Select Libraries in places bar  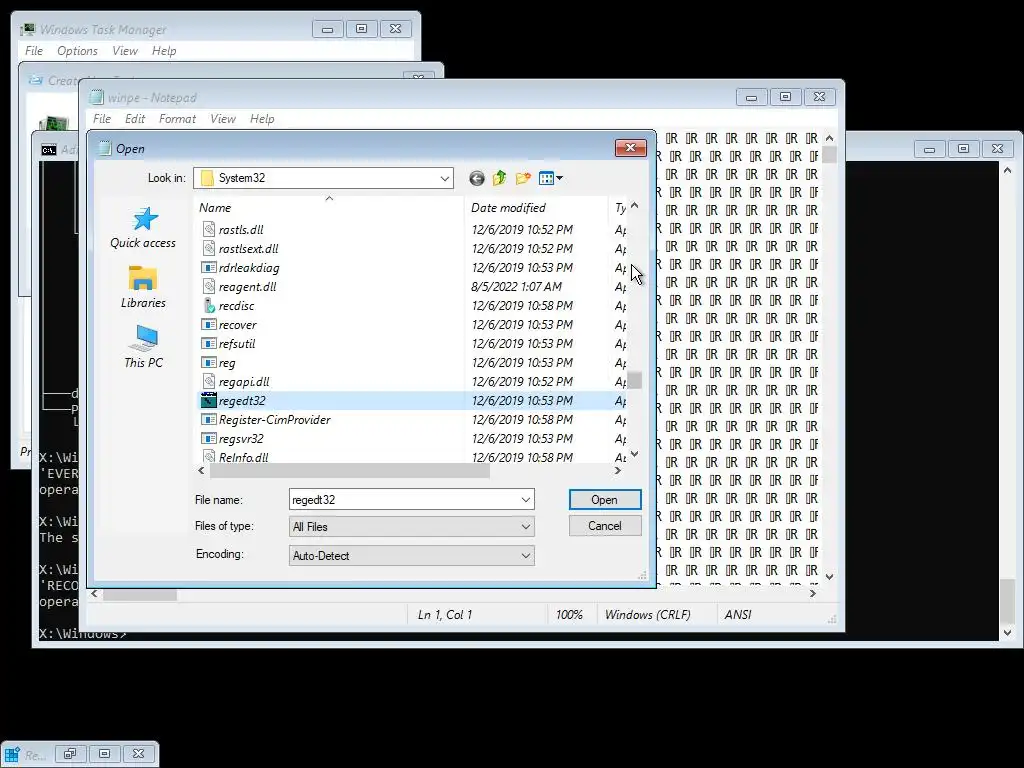[143, 287]
